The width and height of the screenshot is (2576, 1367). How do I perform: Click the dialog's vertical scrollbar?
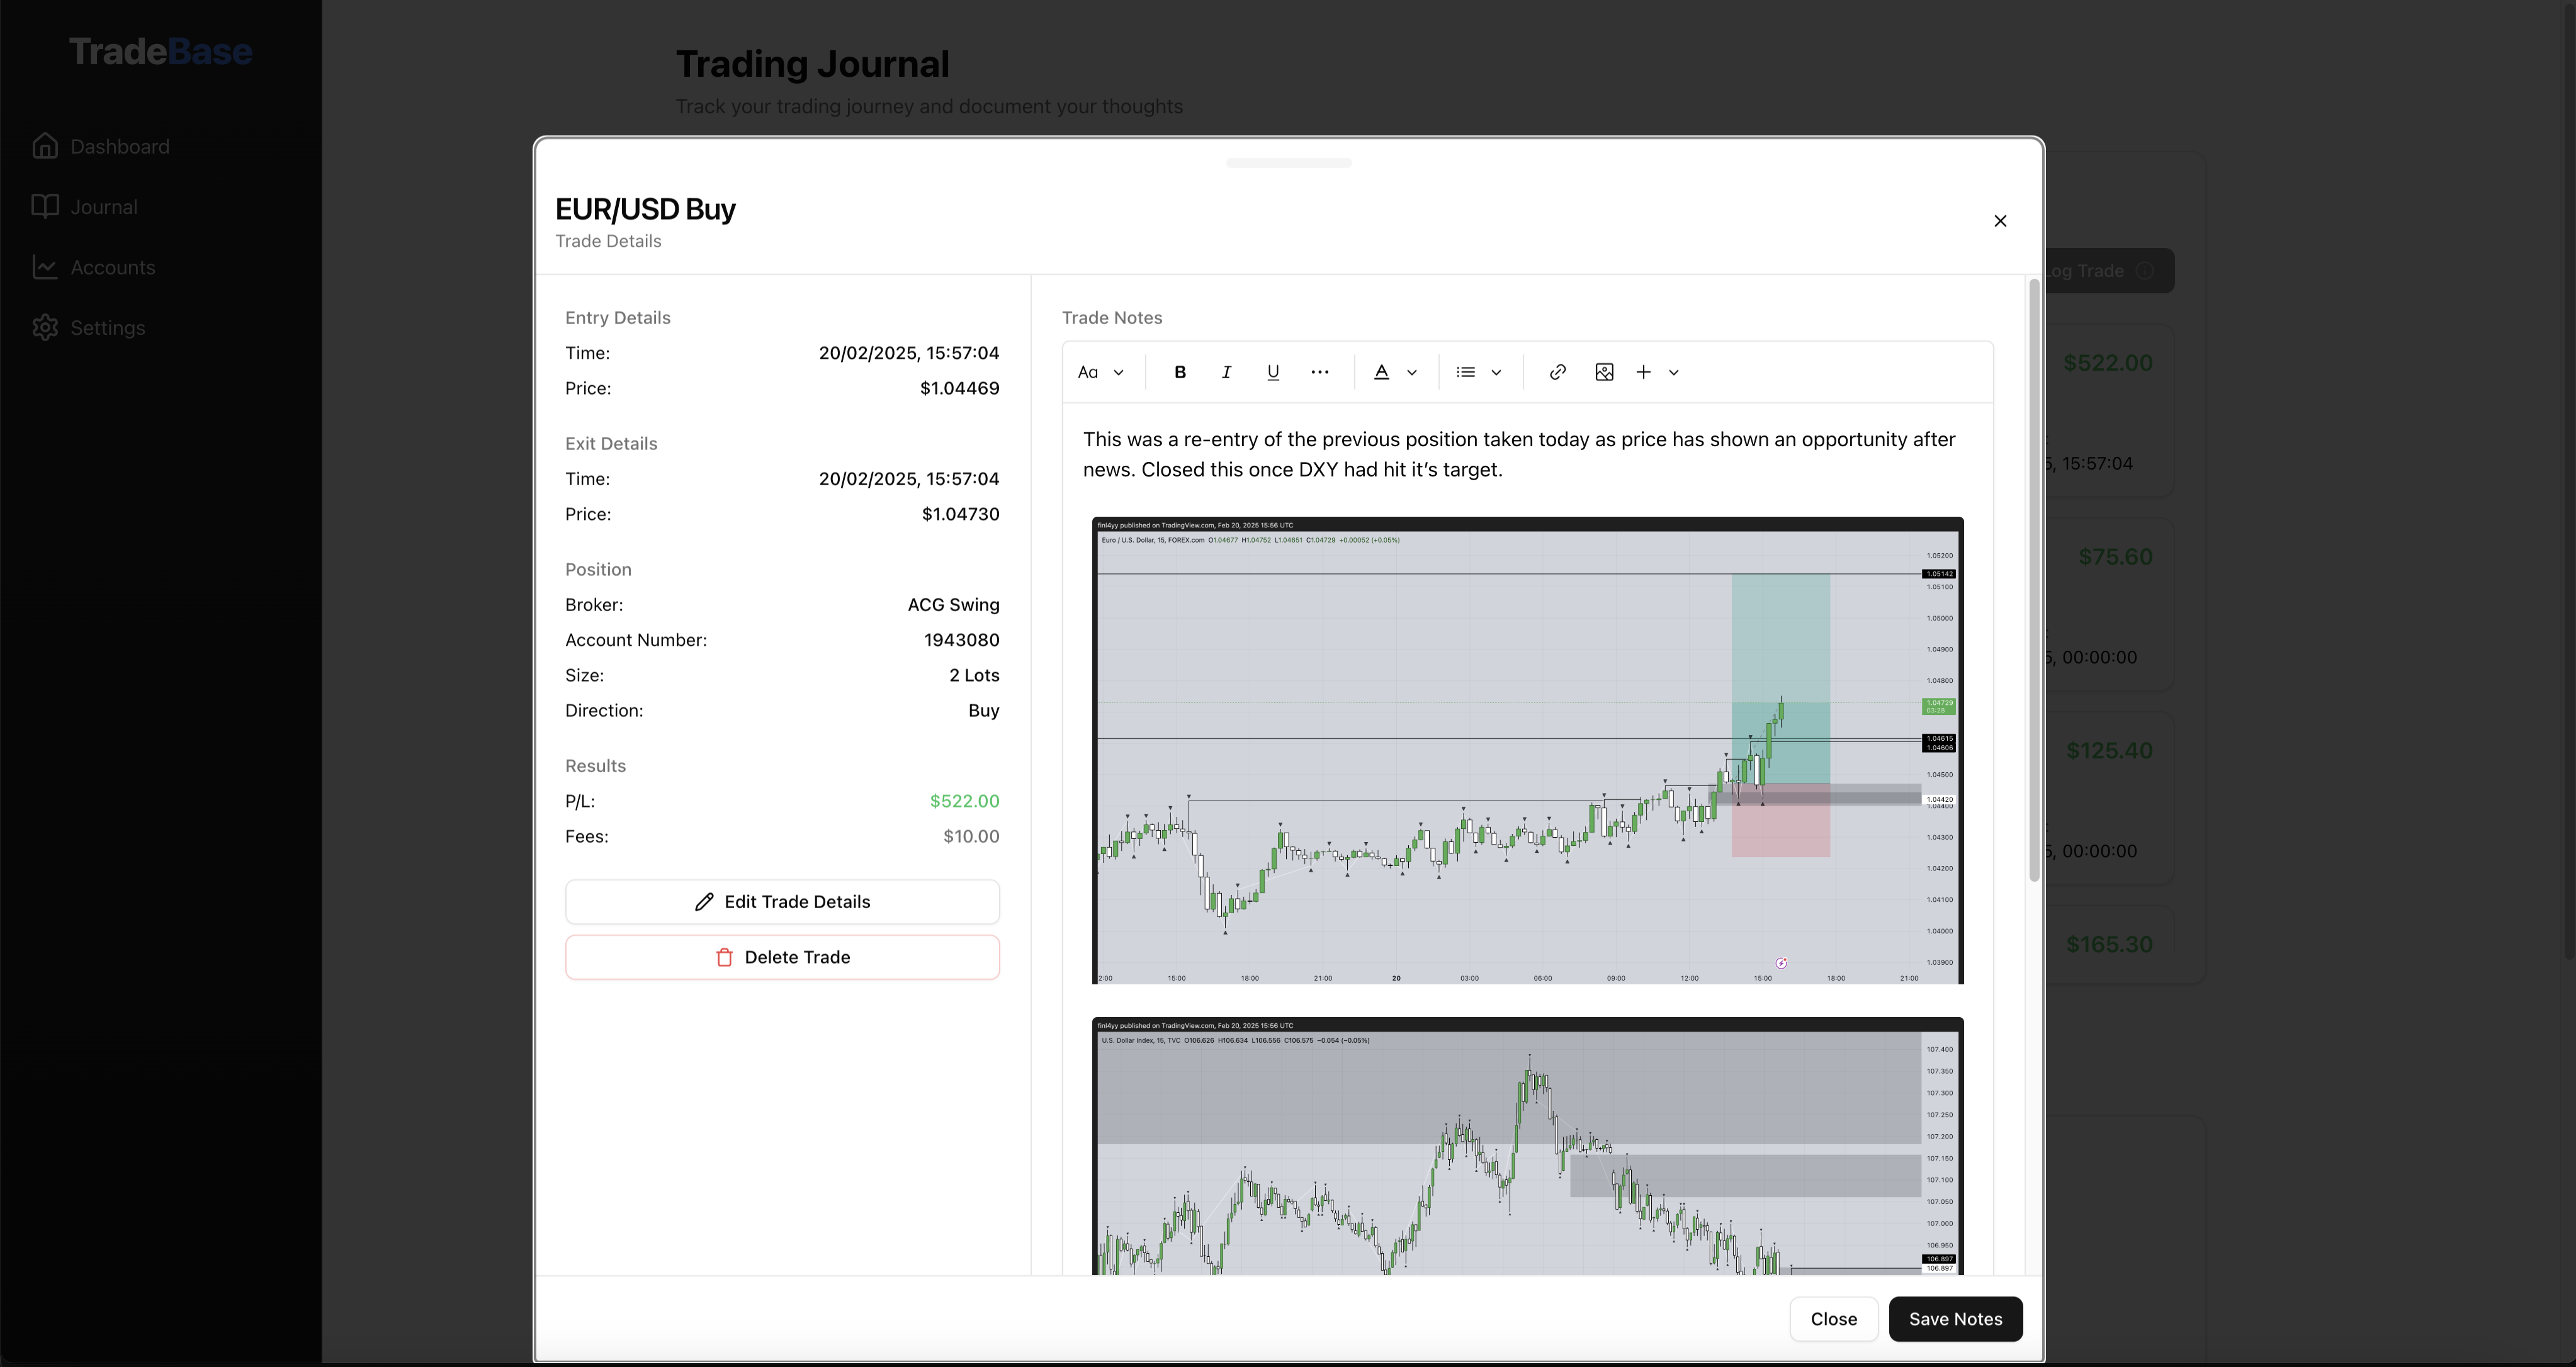point(2033,580)
